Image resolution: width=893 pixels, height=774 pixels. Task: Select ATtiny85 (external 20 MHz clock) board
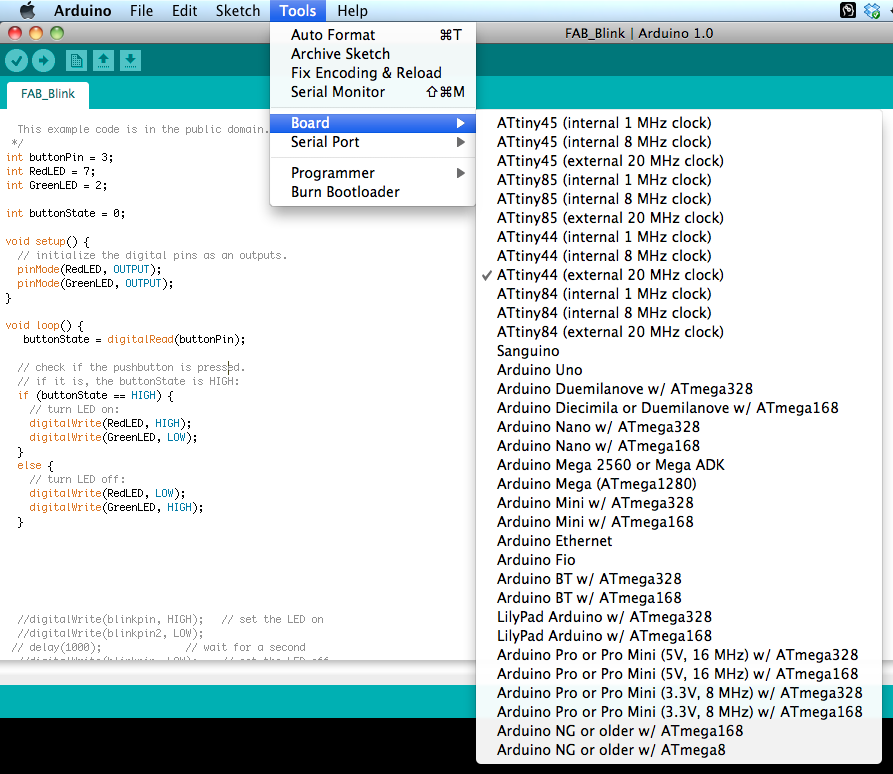(x=678, y=218)
